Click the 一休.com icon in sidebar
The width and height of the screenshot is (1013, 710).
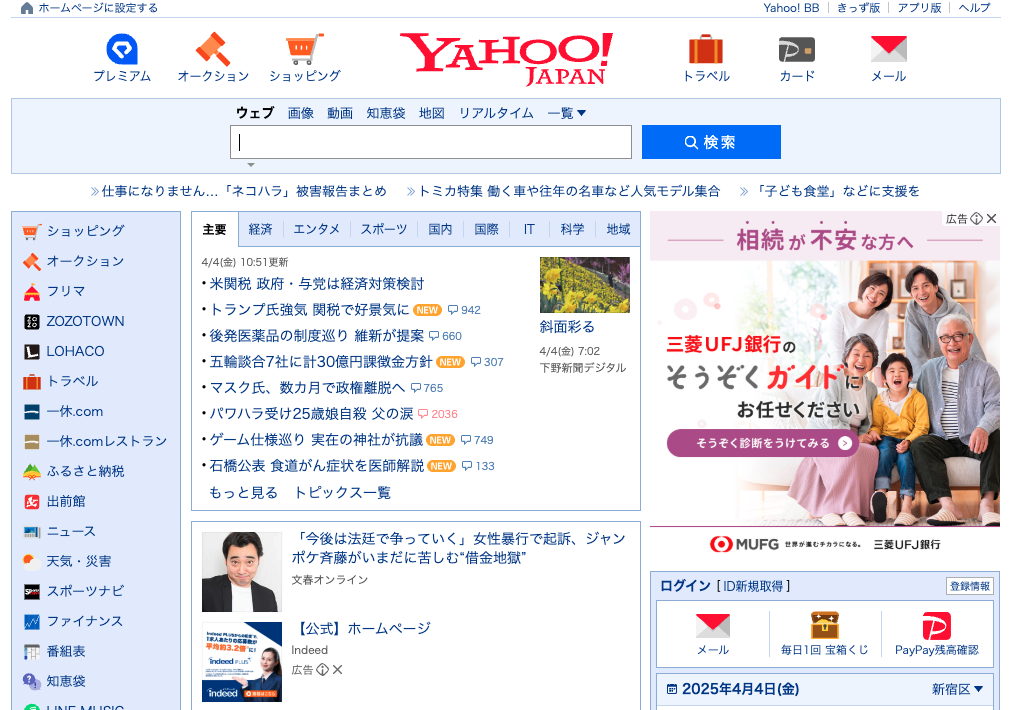32,412
